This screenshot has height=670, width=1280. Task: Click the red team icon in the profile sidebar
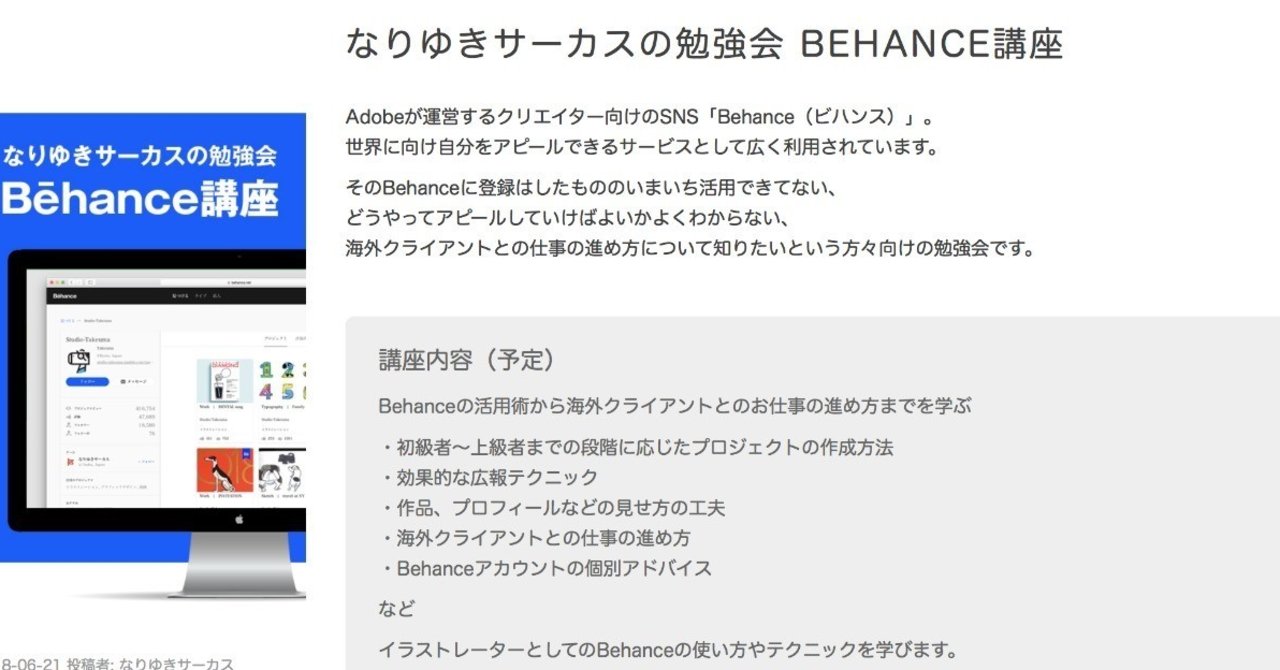click(68, 461)
